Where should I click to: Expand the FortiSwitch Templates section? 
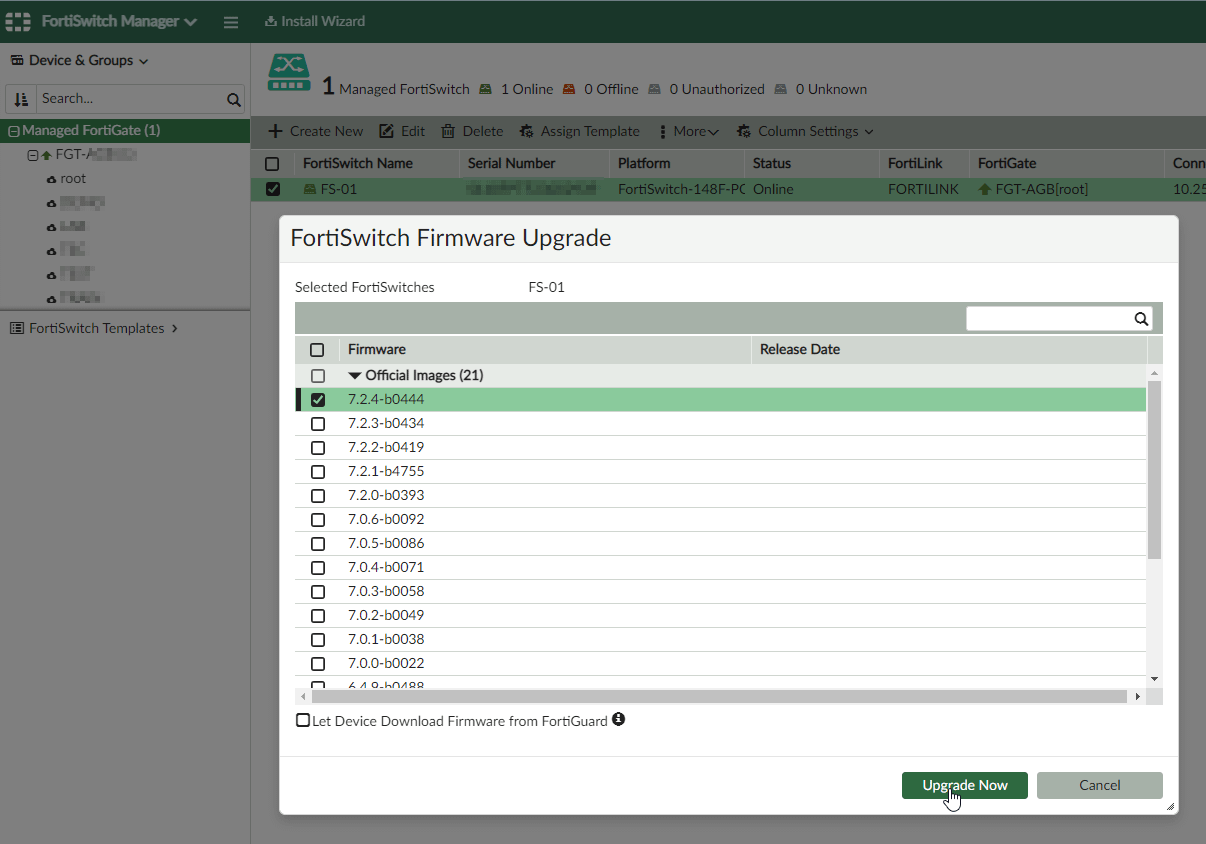(x=174, y=328)
